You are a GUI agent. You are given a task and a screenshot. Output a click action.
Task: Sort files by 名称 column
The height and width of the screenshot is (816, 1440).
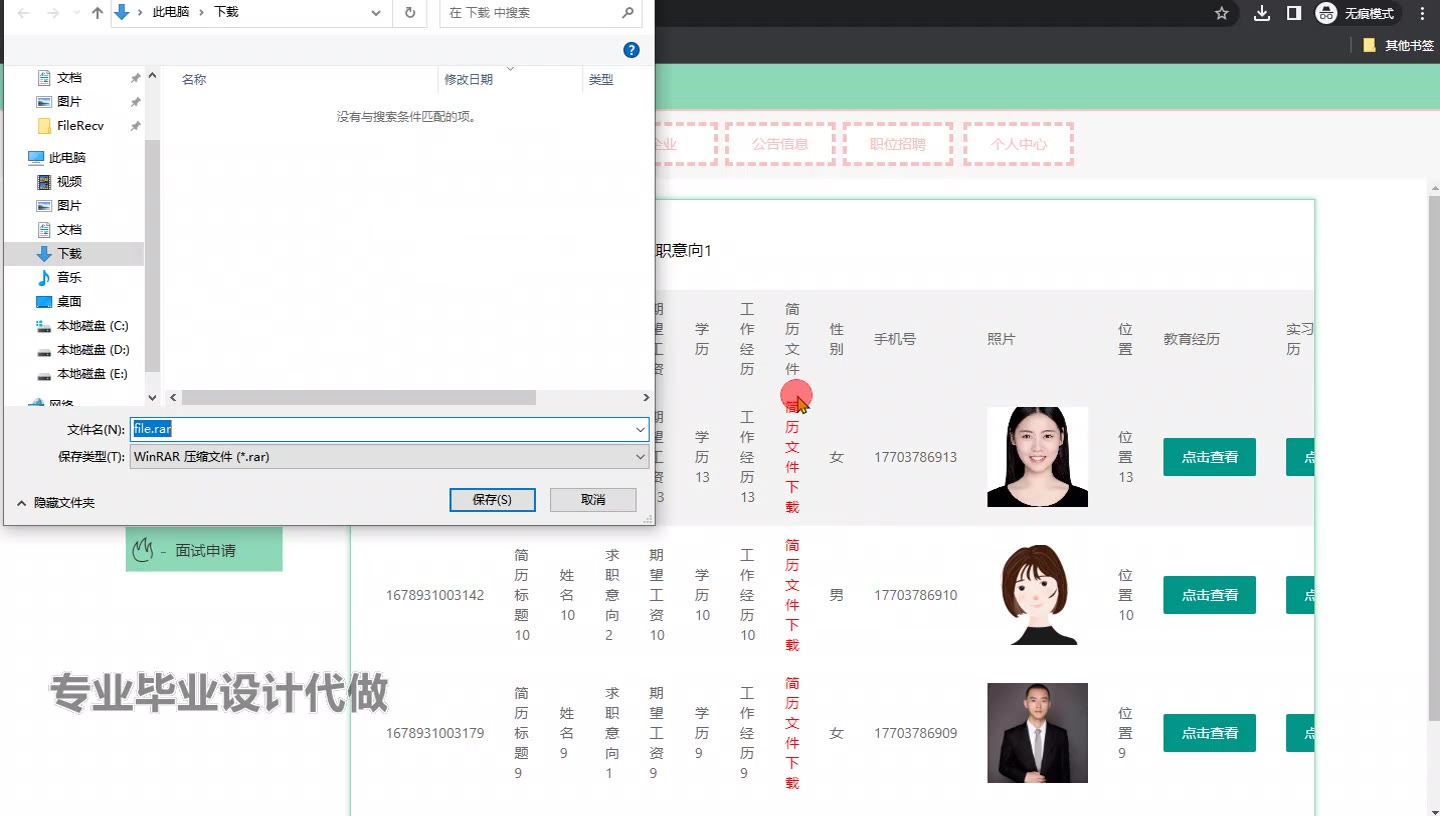click(194, 80)
